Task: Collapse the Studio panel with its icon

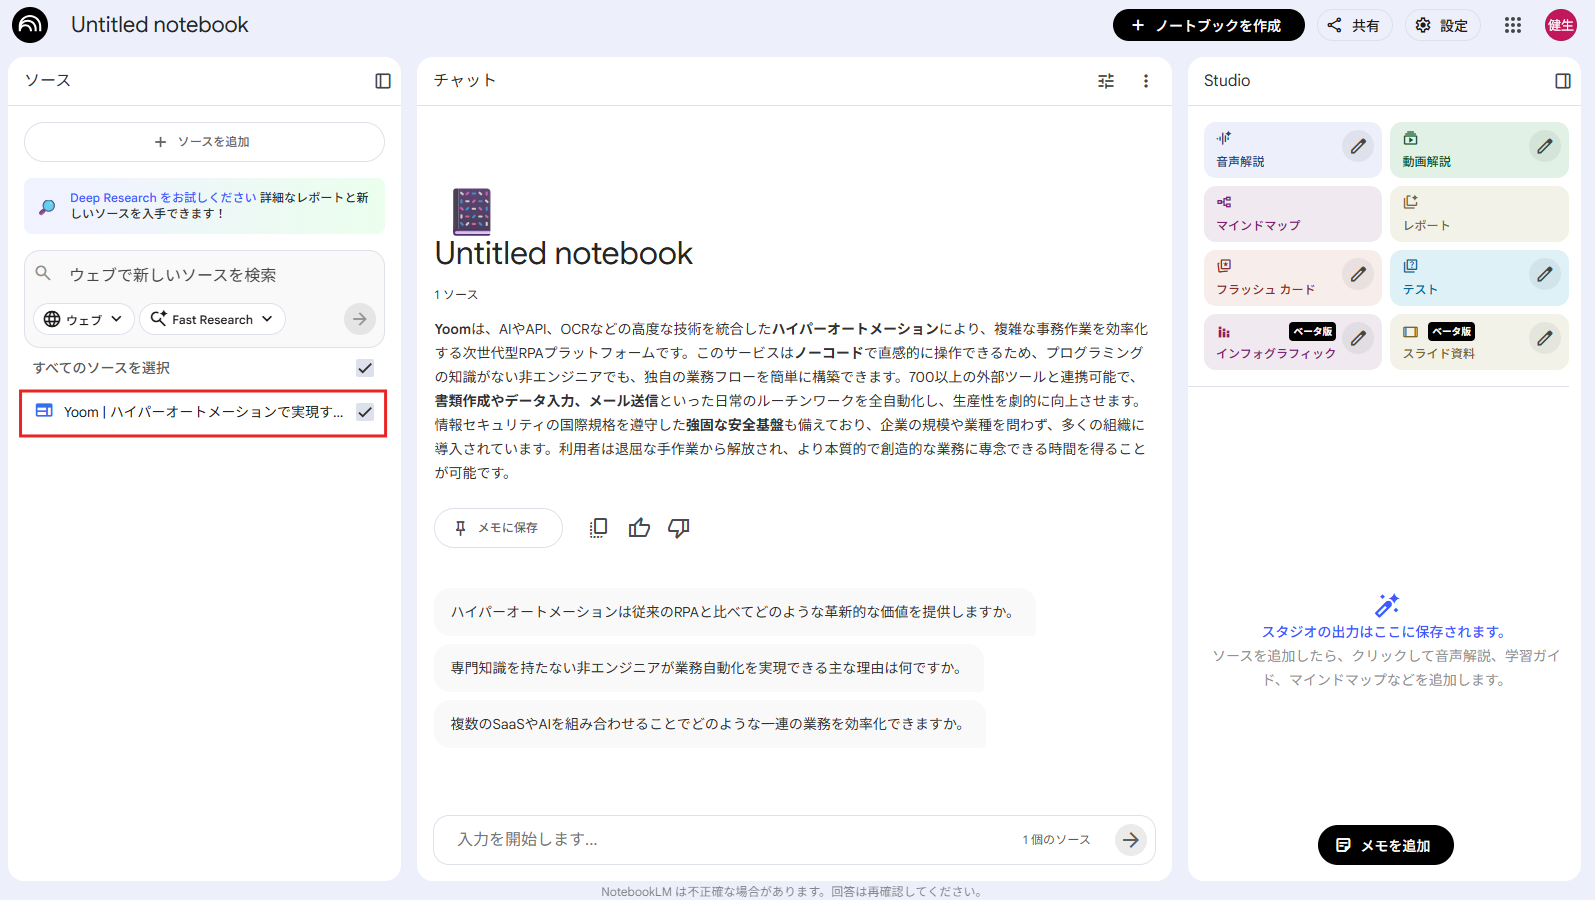Action: [1563, 81]
